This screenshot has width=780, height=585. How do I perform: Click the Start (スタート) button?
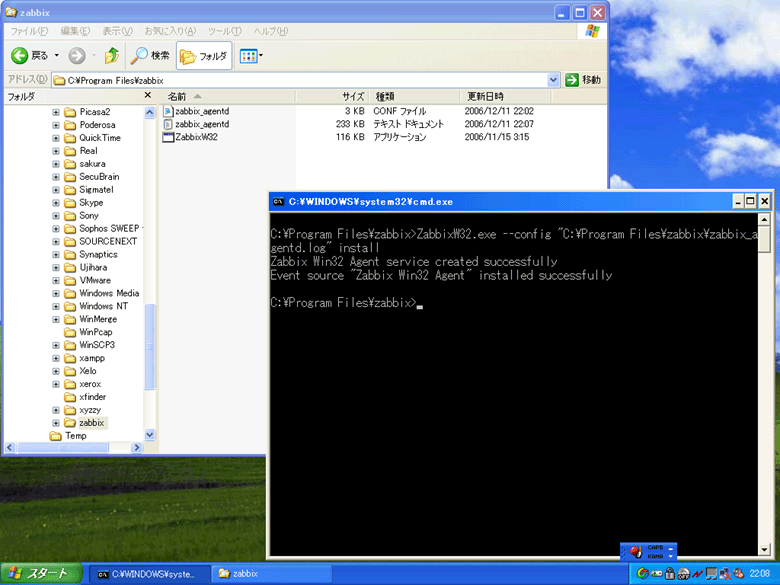point(39,574)
